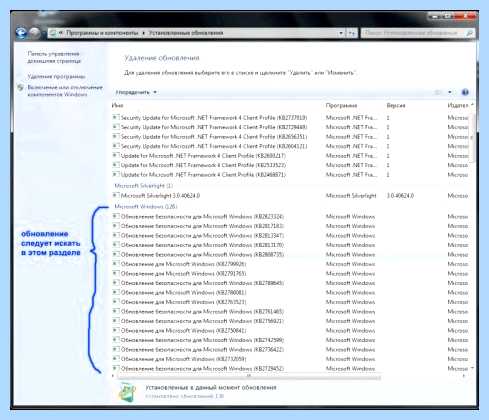Click Программы и компоненты in breadcrumb
This screenshot has height=420, width=489.
point(102,33)
